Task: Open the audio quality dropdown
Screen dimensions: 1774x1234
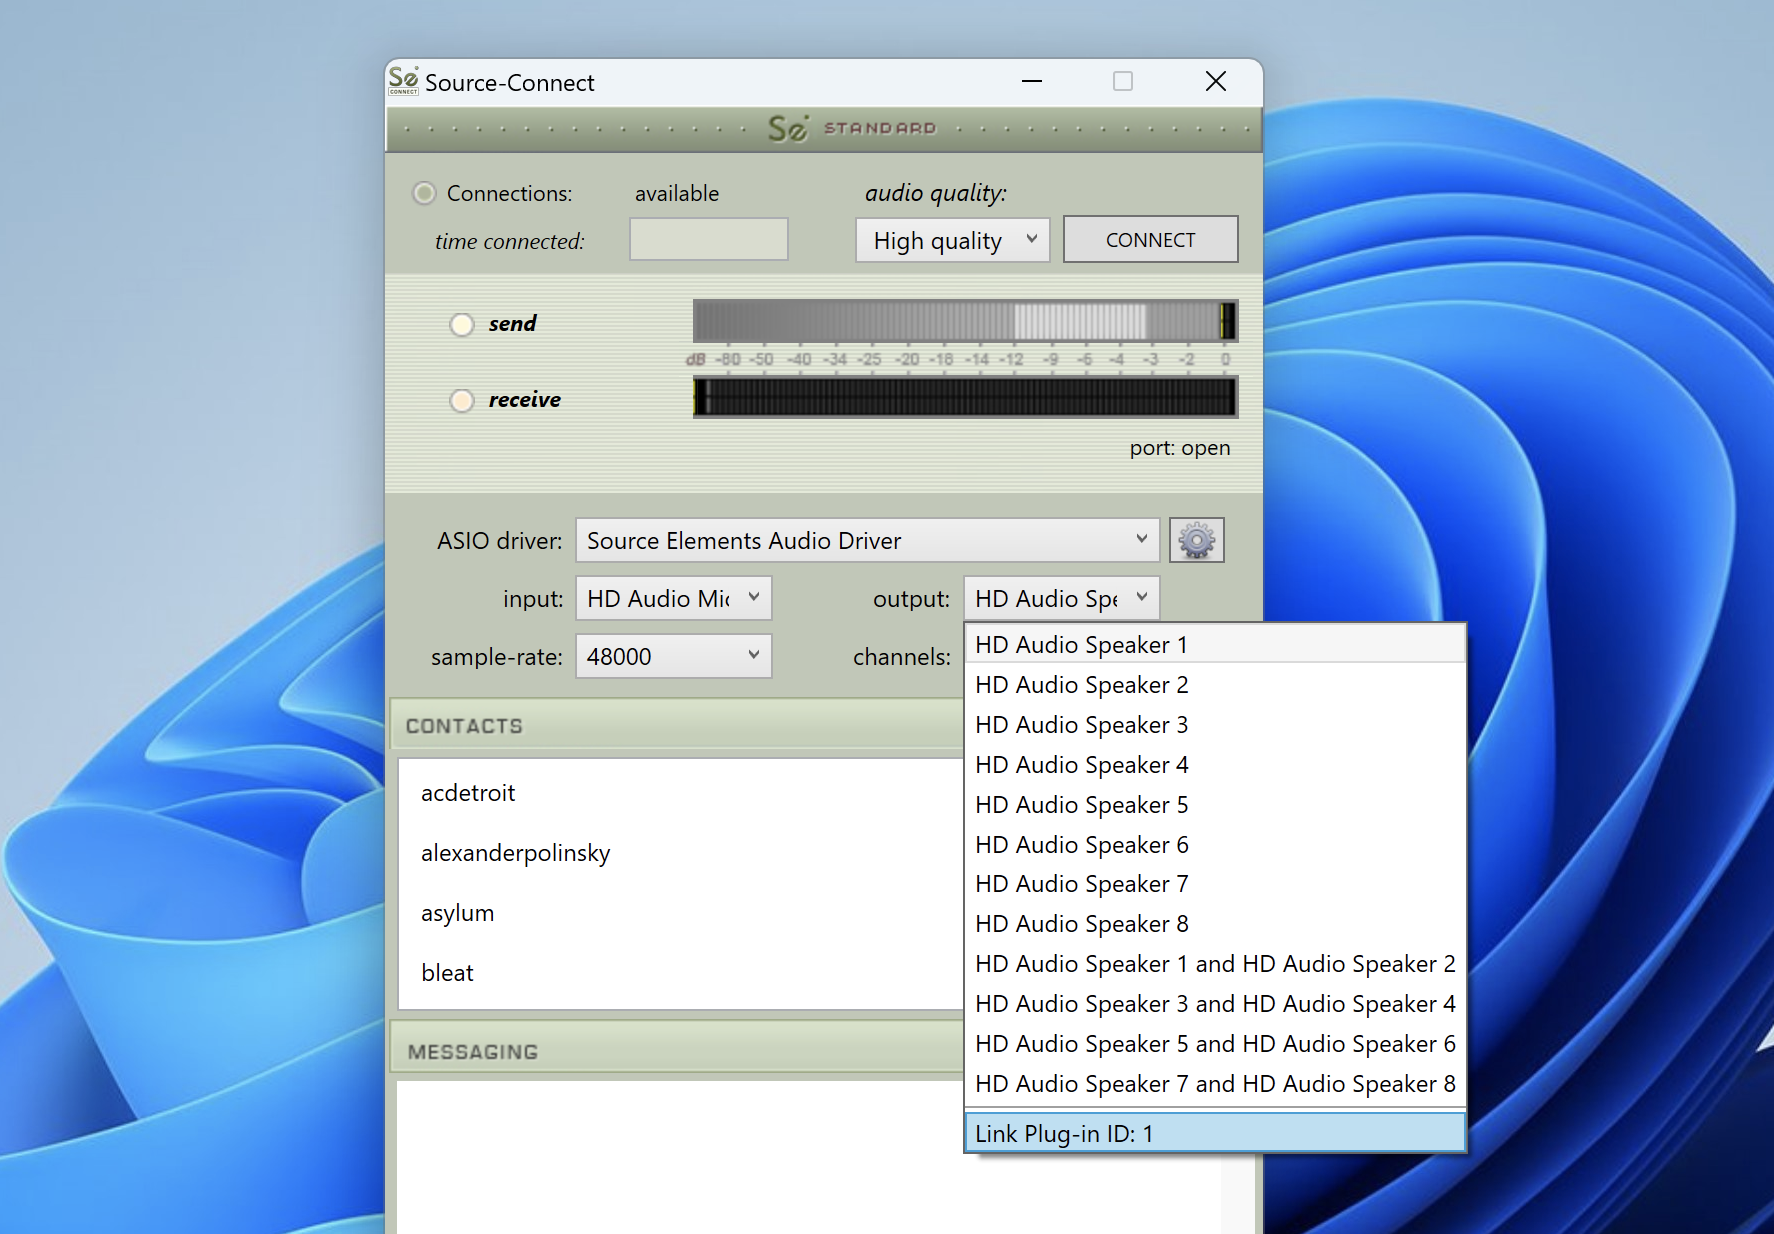Action: click(951, 240)
